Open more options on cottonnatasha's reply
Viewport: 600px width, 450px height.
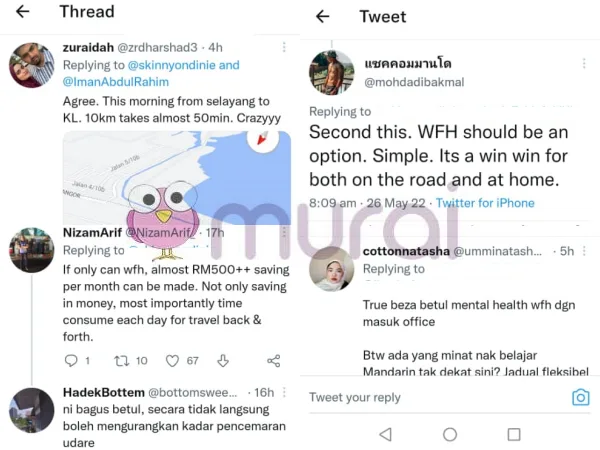(584, 251)
